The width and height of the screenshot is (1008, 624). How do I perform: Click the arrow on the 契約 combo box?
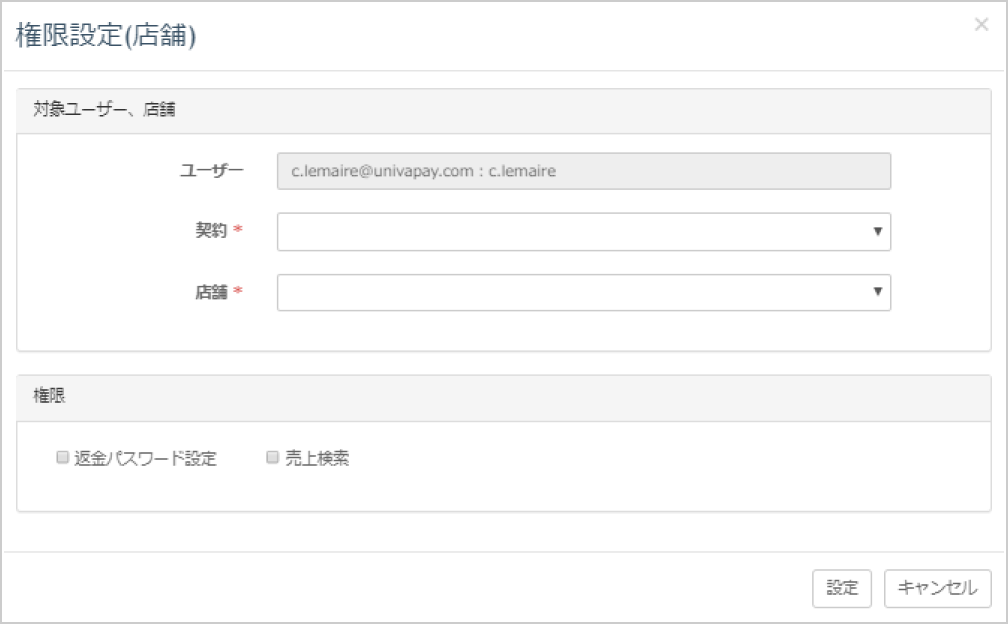pos(877,232)
